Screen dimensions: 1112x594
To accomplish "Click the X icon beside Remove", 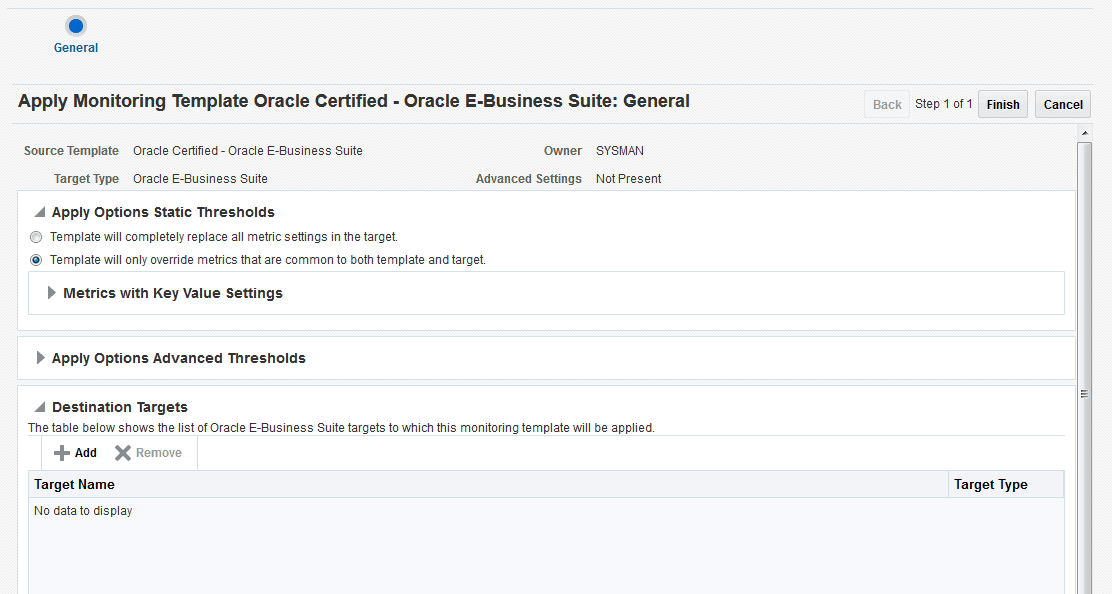I will (123, 453).
